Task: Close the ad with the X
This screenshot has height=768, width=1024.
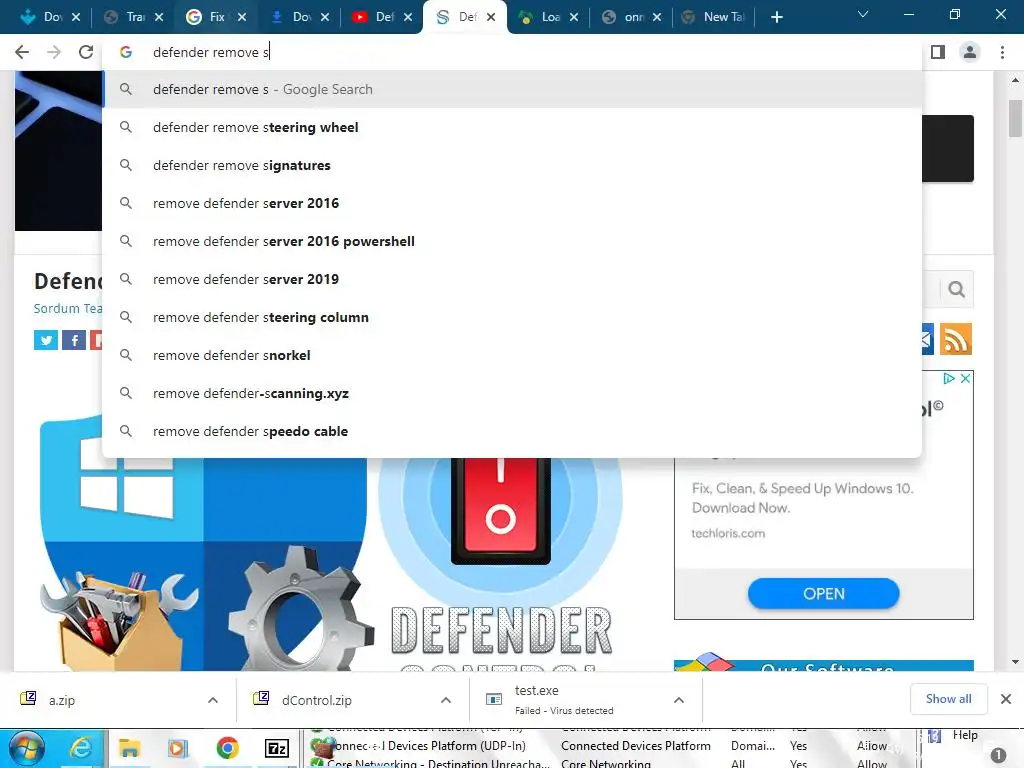Action: [965, 378]
